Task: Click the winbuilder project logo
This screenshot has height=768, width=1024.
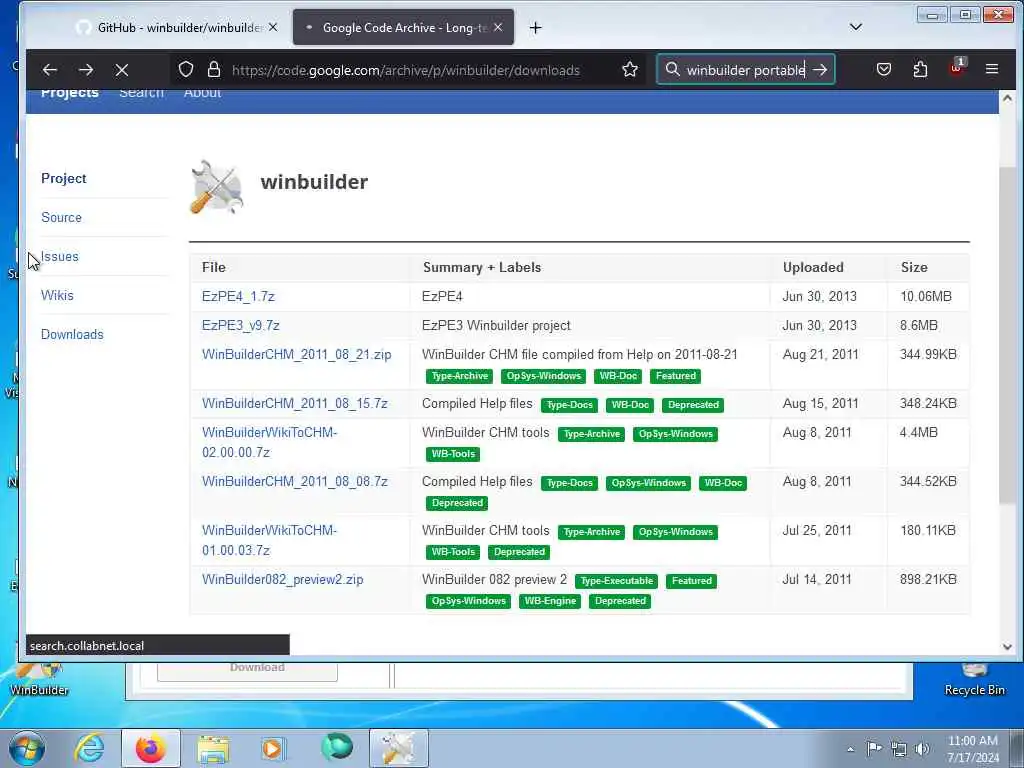Action: [x=216, y=187]
